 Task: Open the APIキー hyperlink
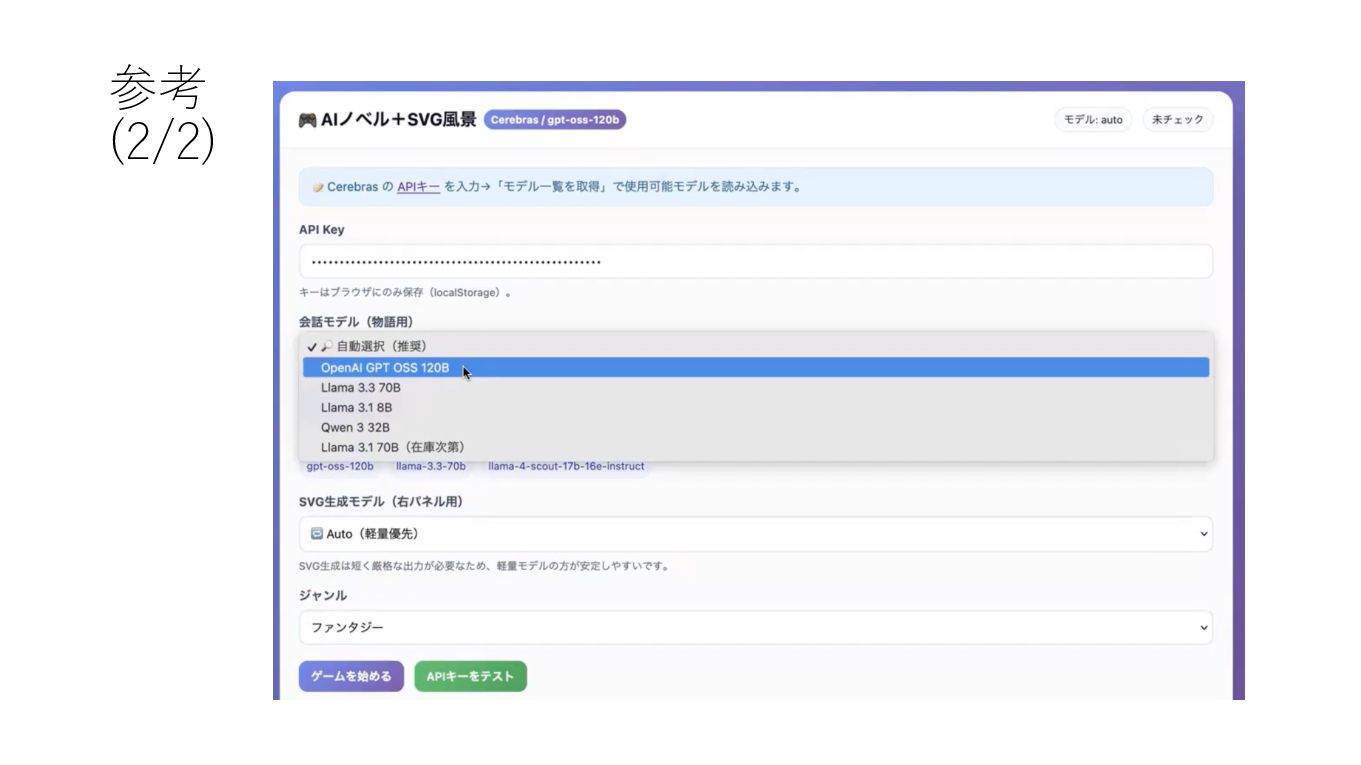coord(418,187)
